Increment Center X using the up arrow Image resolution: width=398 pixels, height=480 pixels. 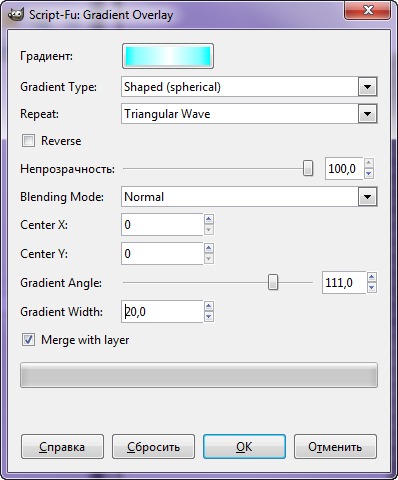pos(209,219)
